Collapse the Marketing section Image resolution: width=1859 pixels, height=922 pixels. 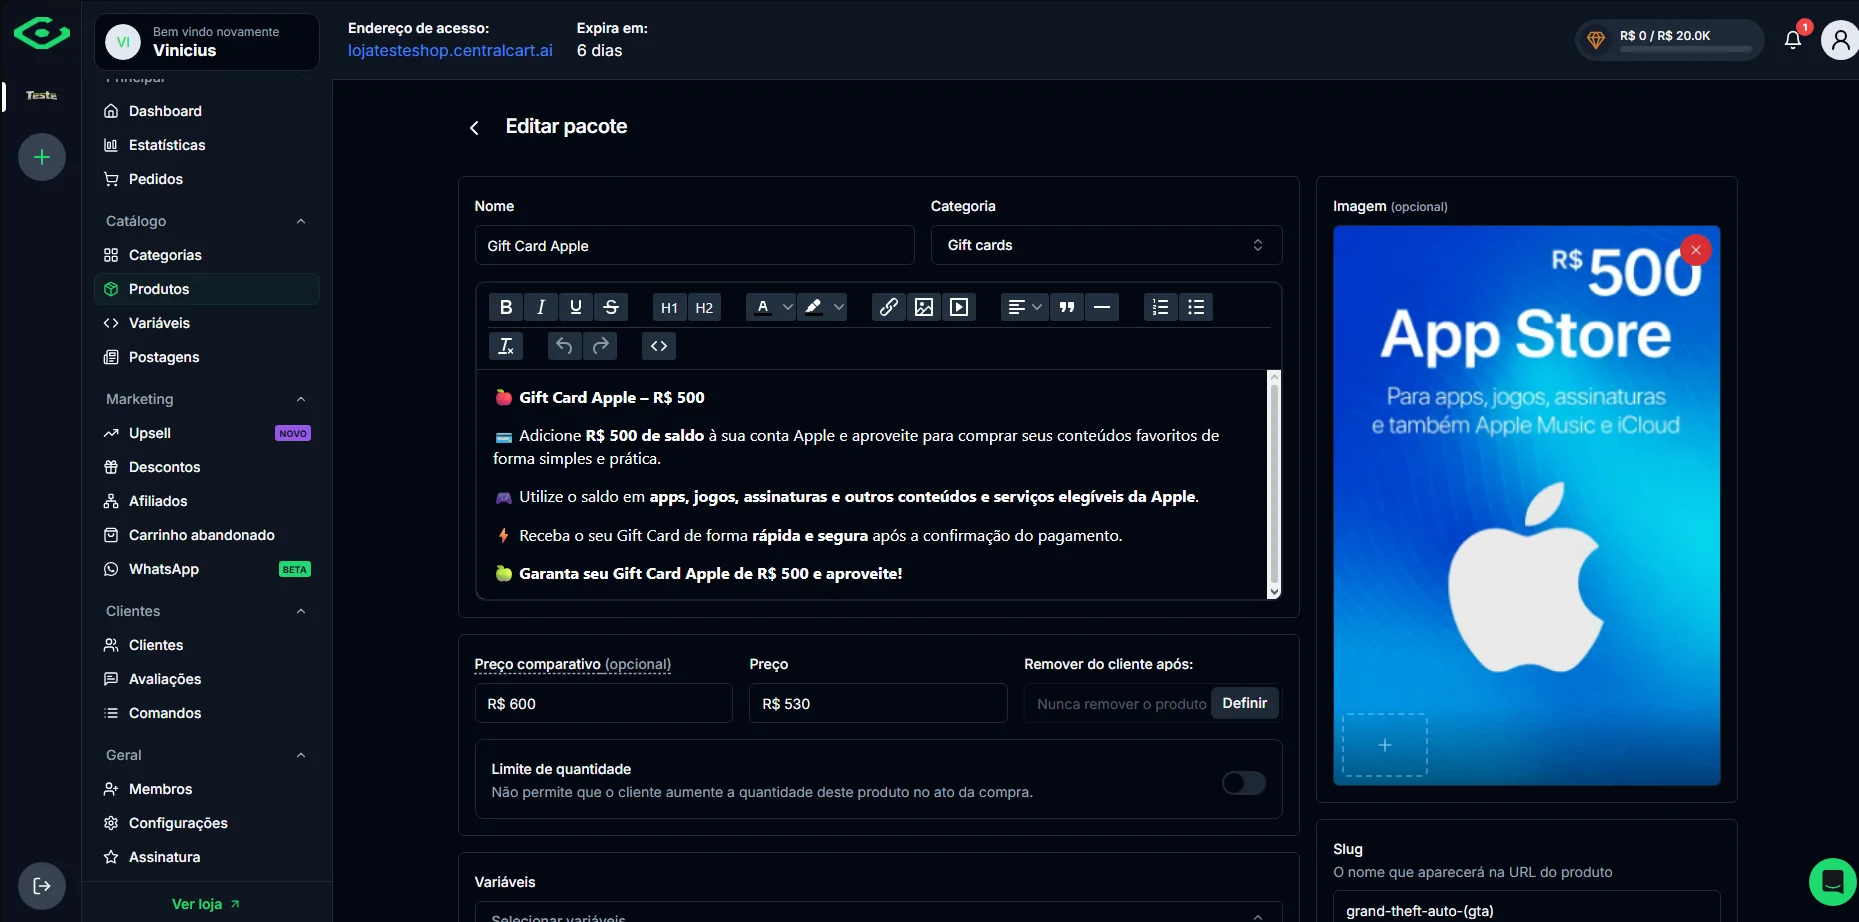point(301,399)
